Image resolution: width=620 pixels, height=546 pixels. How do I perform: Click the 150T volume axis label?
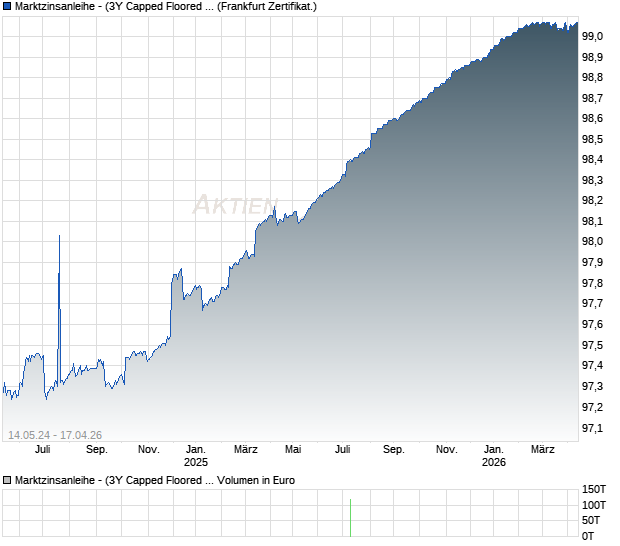pos(594,489)
